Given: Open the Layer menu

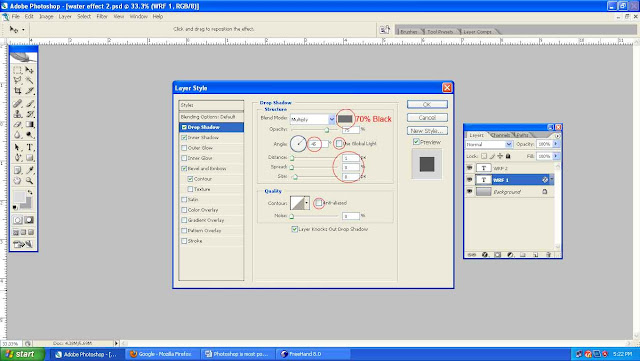Looking at the screenshot, I should (65, 16).
